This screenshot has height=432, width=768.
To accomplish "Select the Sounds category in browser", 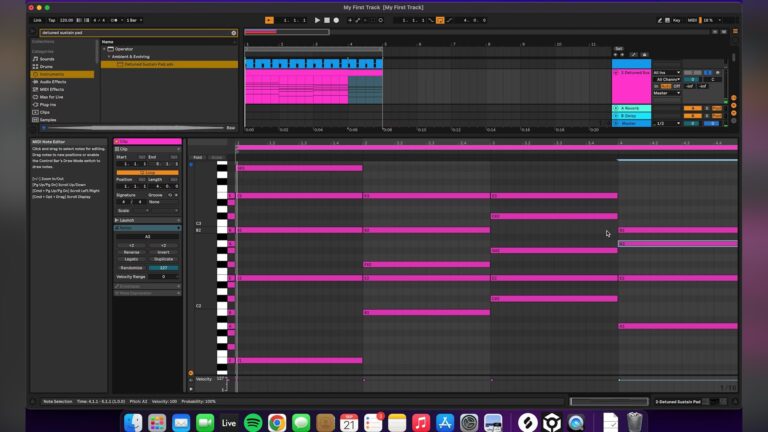I will [48, 59].
